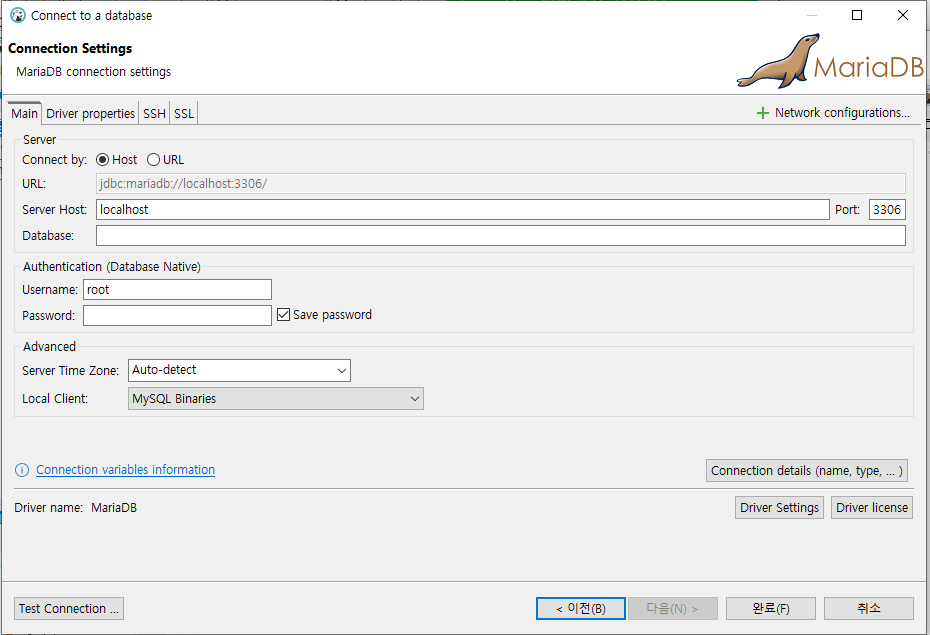Click the "Authentication (Database Native)" group label
Image resolution: width=930 pixels, height=635 pixels.
coord(112,267)
